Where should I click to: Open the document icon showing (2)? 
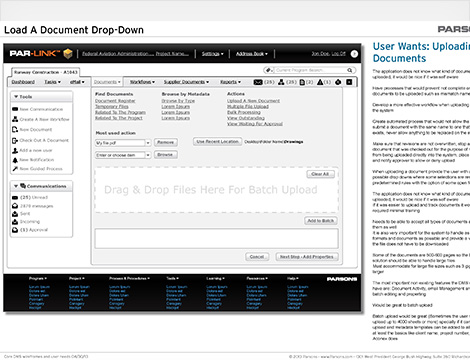(302, 82)
